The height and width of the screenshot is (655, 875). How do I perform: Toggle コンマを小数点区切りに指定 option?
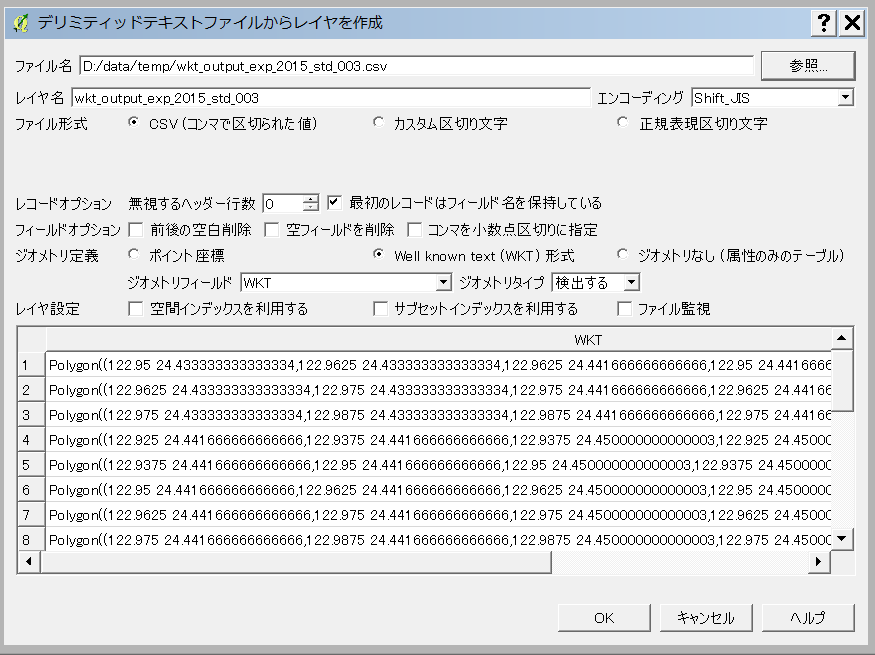pyautogui.click(x=417, y=229)
